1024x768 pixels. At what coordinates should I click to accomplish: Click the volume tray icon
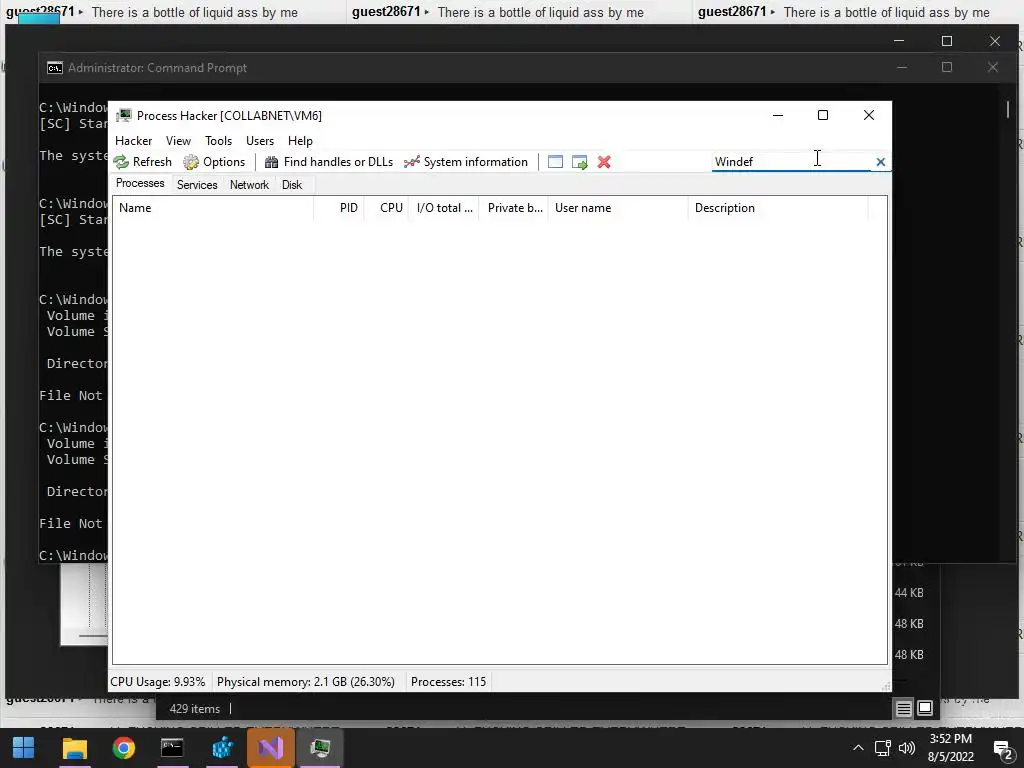click(x=906, y=748)
